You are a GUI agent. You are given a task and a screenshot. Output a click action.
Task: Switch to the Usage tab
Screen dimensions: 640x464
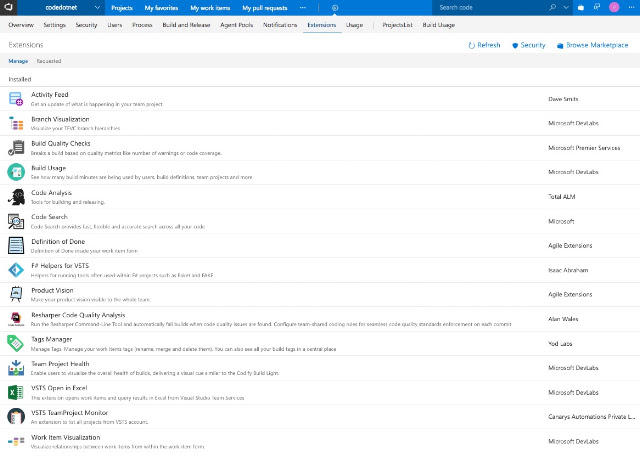(354, 25)
